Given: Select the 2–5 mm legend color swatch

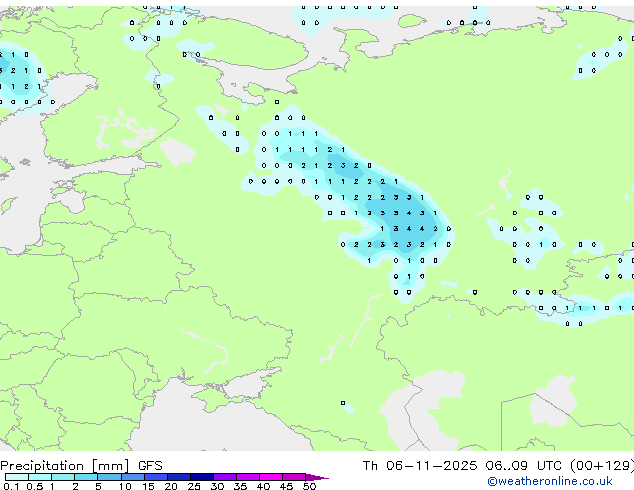Looking at the screenshot, I should coord(86,477).
